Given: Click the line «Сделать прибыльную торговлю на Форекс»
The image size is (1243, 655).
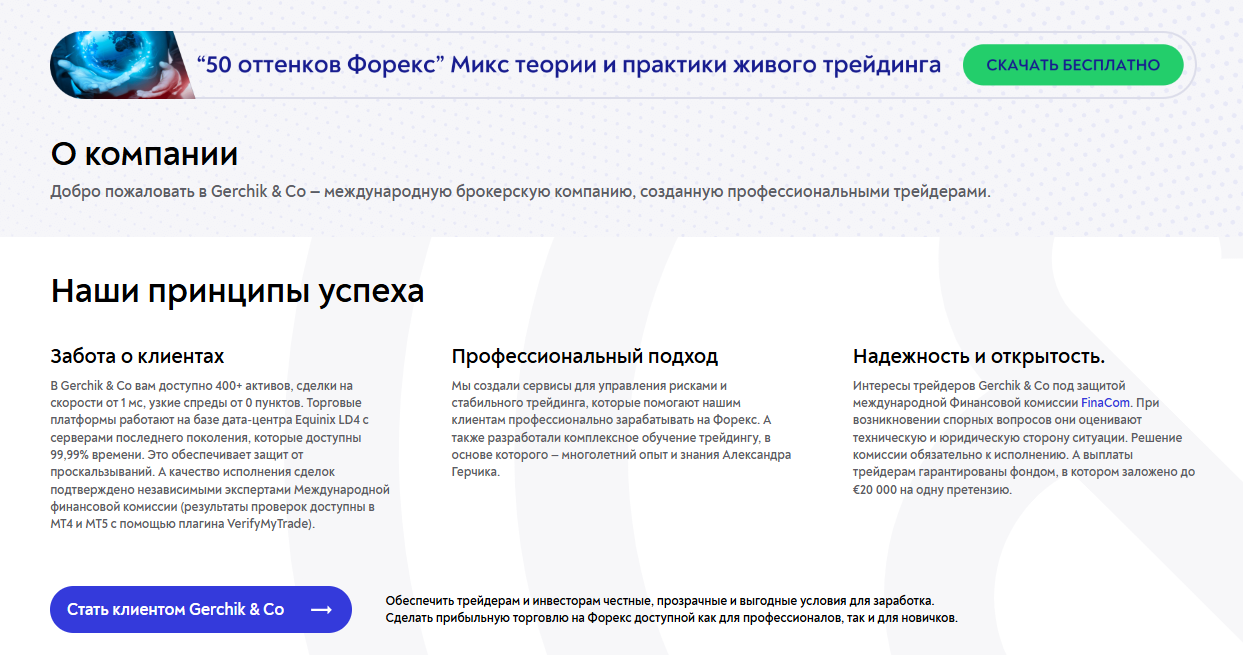Looking at the screenshot, I should click(671, 618).
